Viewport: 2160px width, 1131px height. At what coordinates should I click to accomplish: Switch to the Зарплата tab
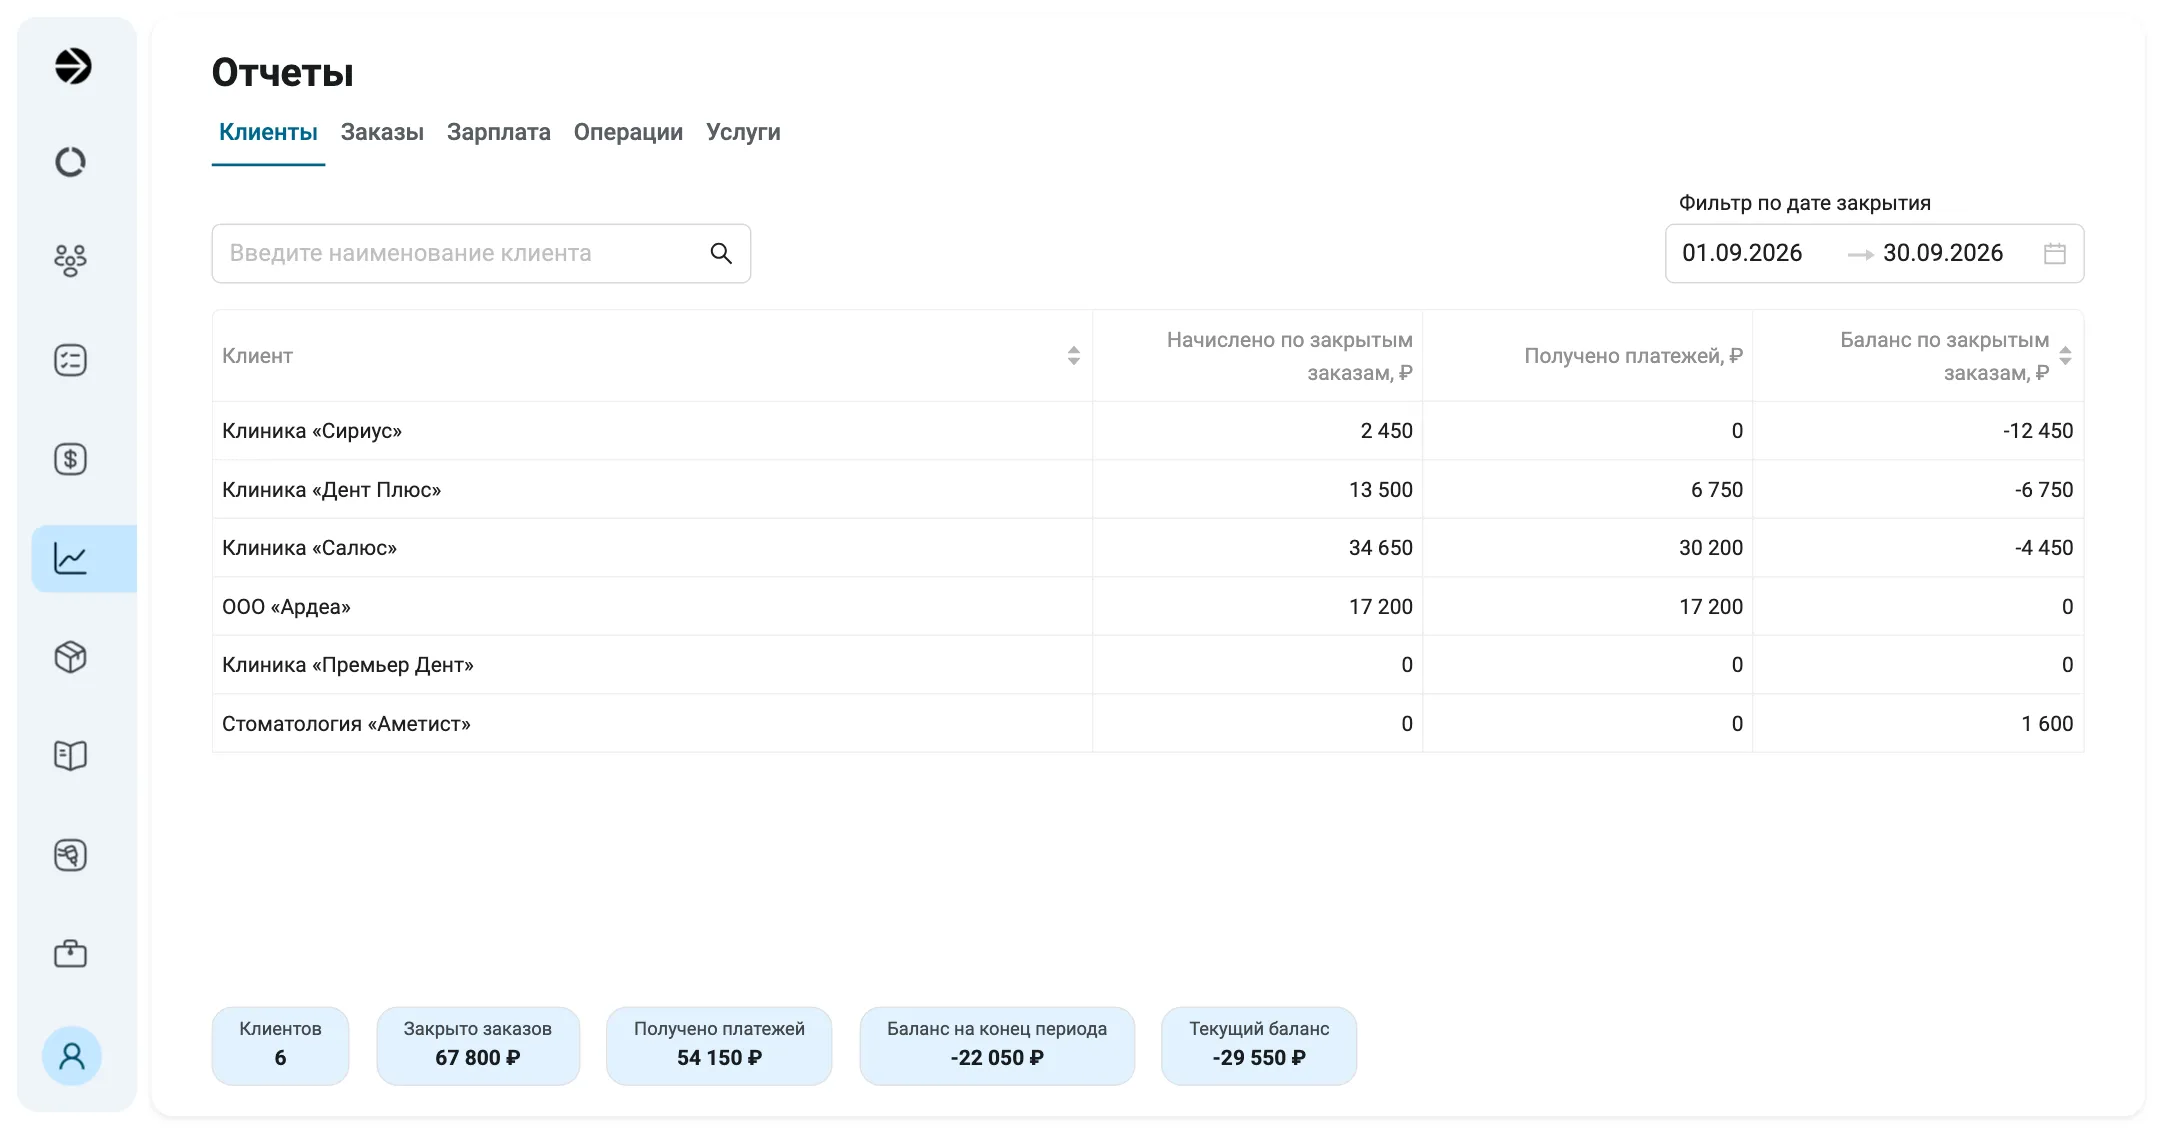[498, 132]
